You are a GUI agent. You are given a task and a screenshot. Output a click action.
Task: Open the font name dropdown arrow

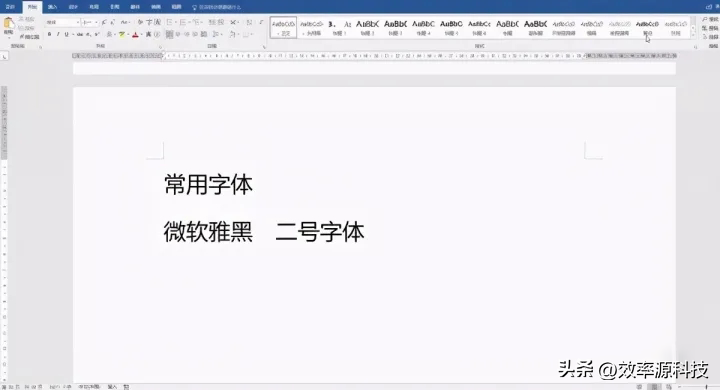coord(78,22)
